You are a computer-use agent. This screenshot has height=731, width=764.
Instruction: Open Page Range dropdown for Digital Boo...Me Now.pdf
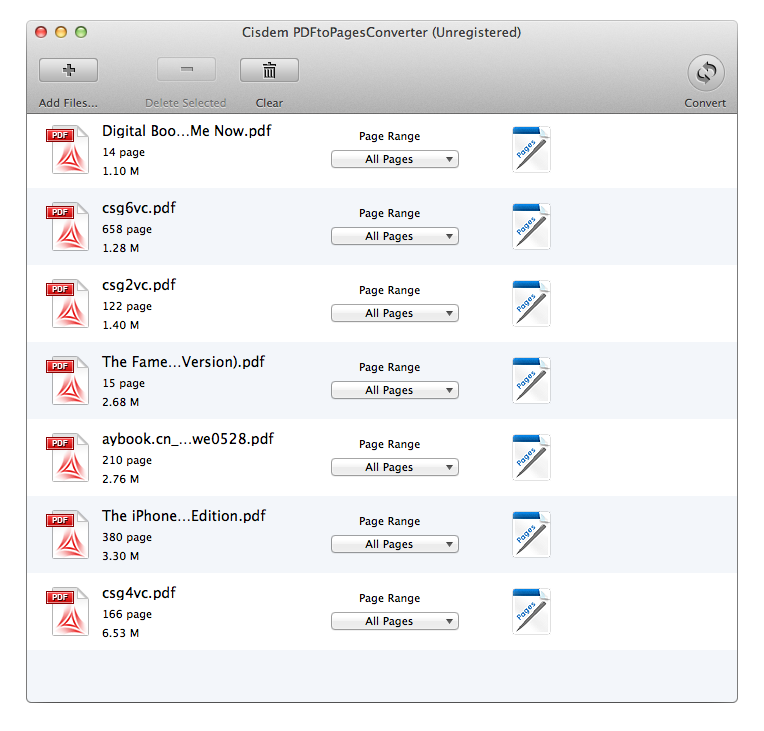tap(395, 159)
